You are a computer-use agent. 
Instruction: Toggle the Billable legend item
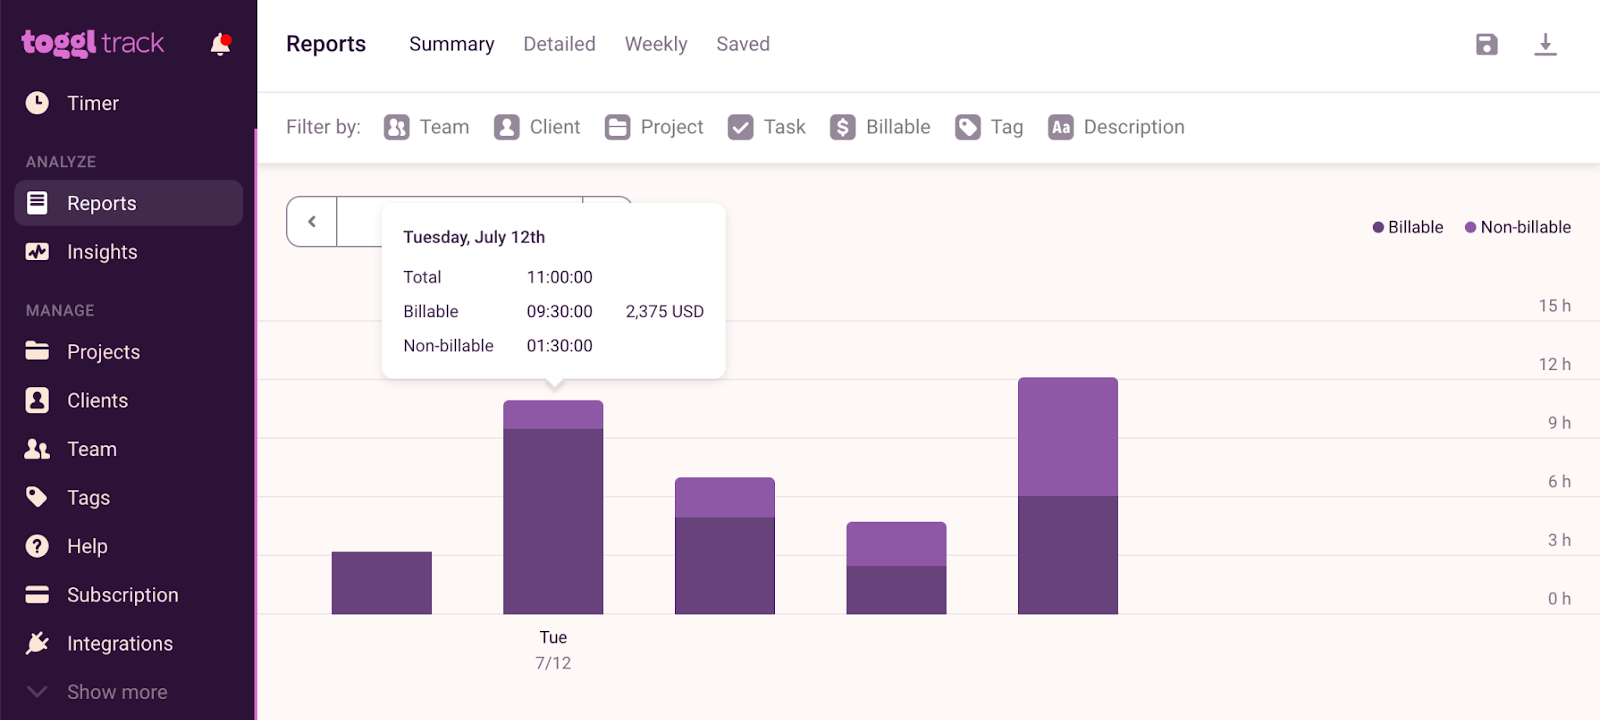[1407, 227]
